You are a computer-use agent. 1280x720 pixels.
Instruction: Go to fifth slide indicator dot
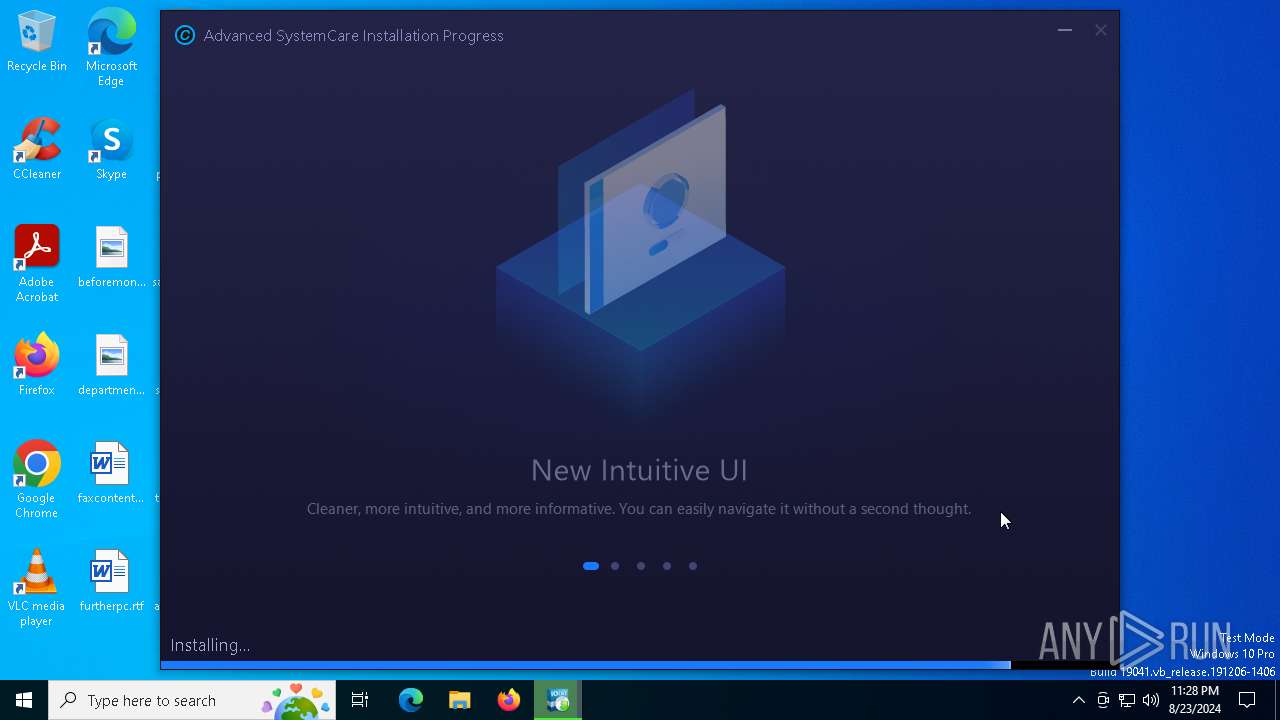(x=693, y=566)
